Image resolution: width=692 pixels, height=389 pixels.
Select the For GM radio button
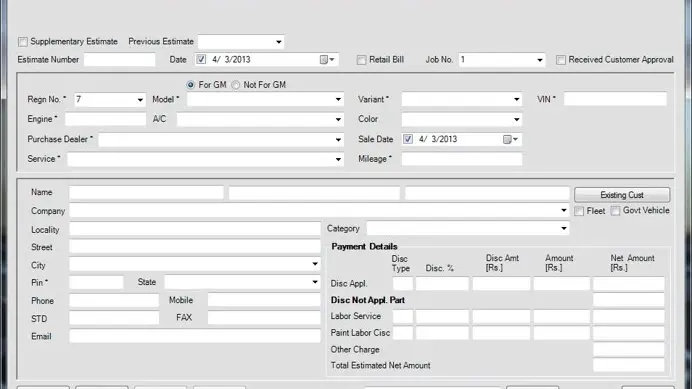tap(191, 85)
